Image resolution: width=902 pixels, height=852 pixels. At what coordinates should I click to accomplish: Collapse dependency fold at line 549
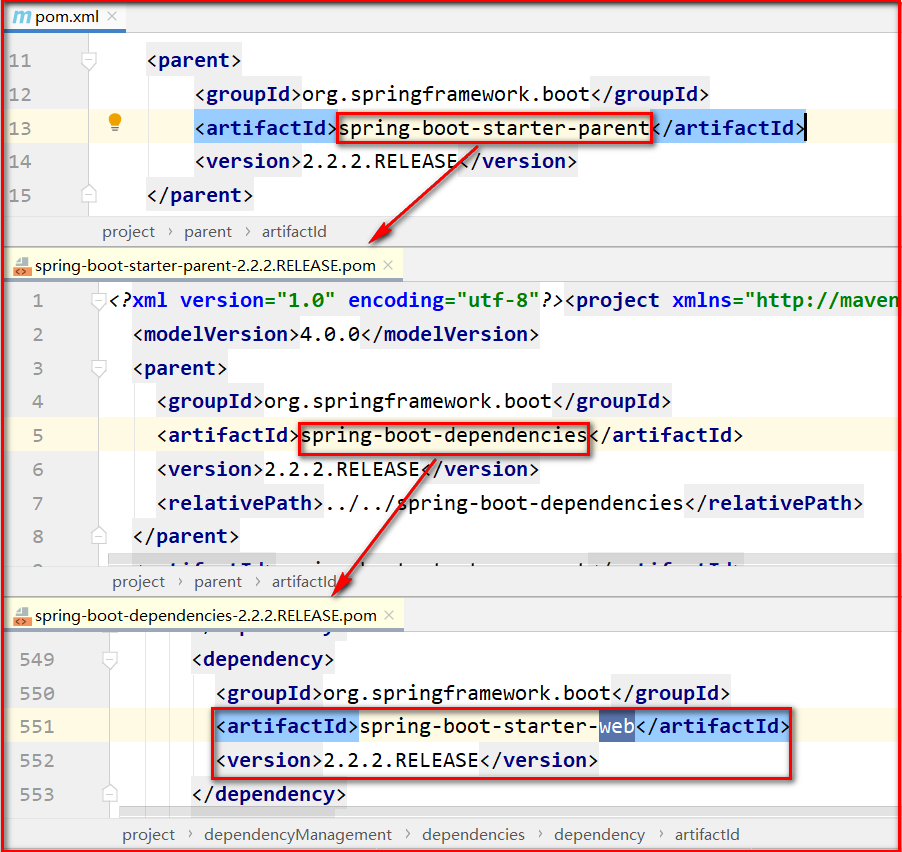109,659
